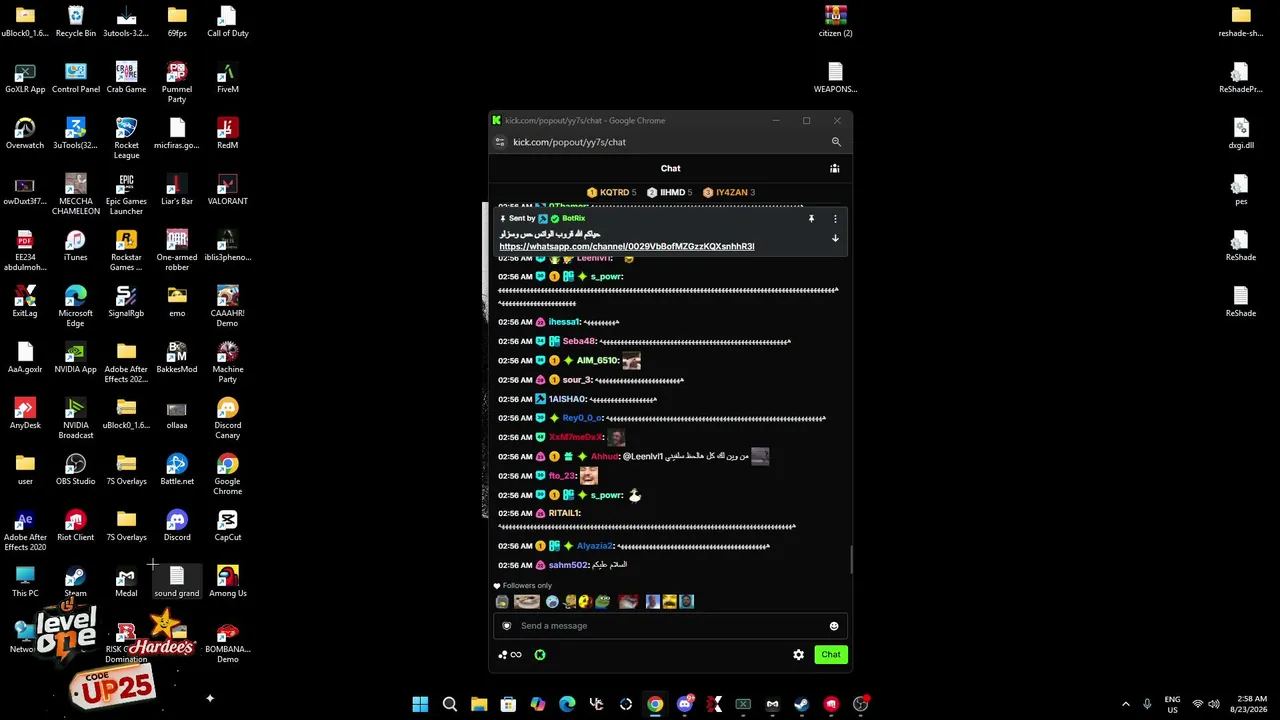The width and height of the screenshot is (1280, 720).
Task: Open BotRix username in pinned message
Action: tap(573, 218)
